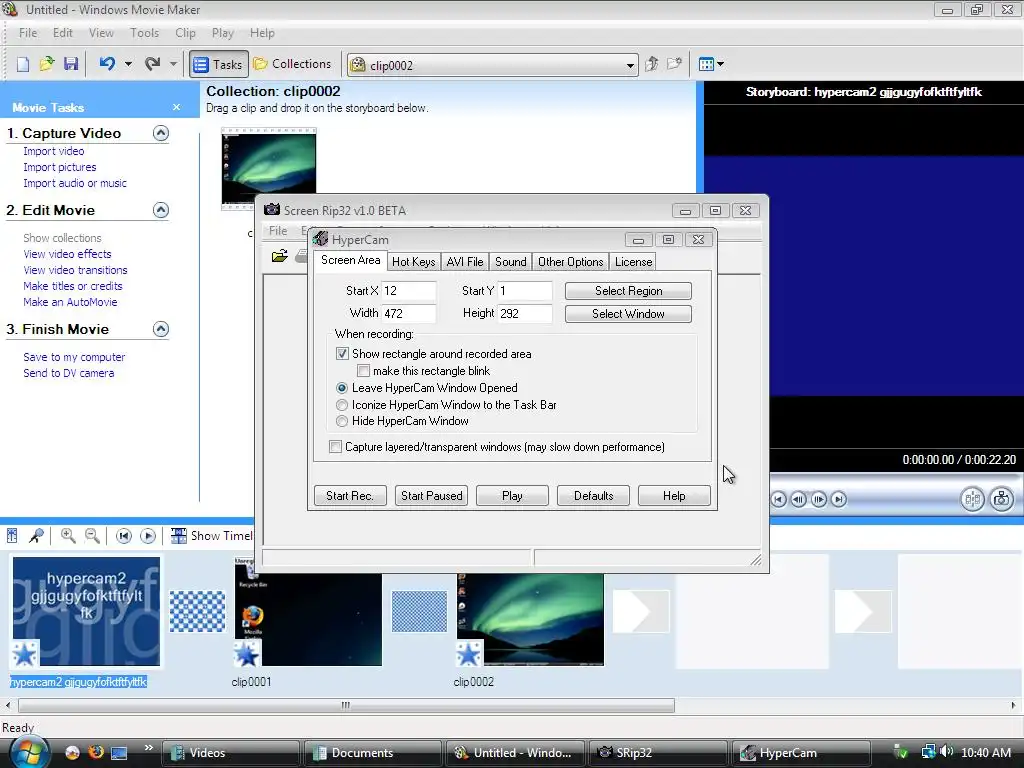
Task: Open the View menu
Action: 101,33
